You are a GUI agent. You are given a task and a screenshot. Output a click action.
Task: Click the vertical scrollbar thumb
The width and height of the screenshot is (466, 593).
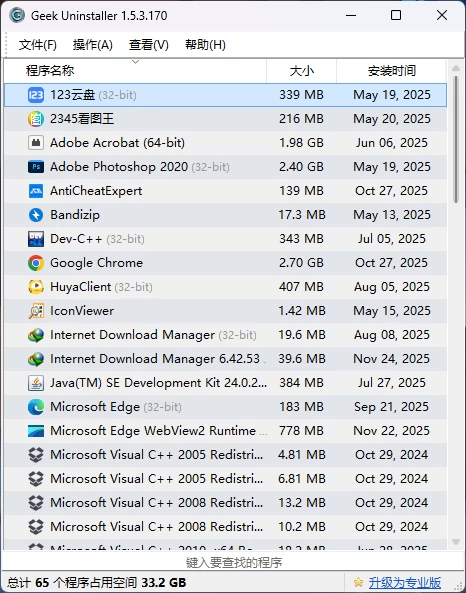(x=456, y=139)
